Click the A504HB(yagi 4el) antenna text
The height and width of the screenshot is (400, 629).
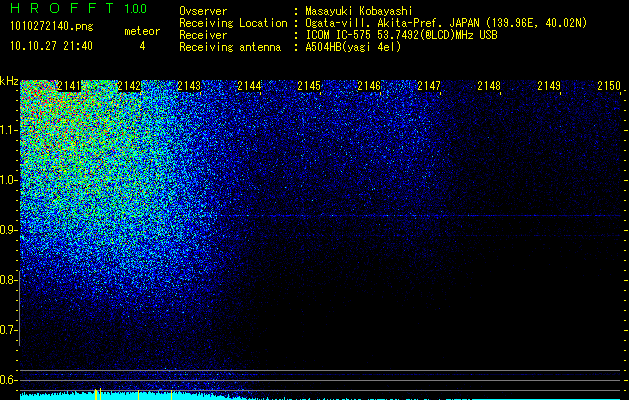(x=353, y=47)
